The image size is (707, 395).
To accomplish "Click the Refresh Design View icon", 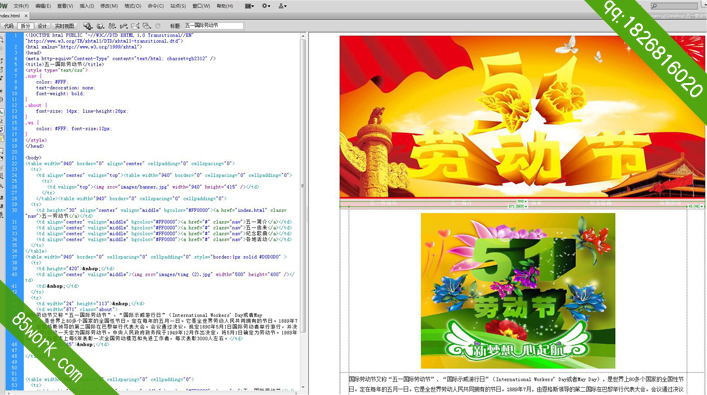I will pos(158,26).
